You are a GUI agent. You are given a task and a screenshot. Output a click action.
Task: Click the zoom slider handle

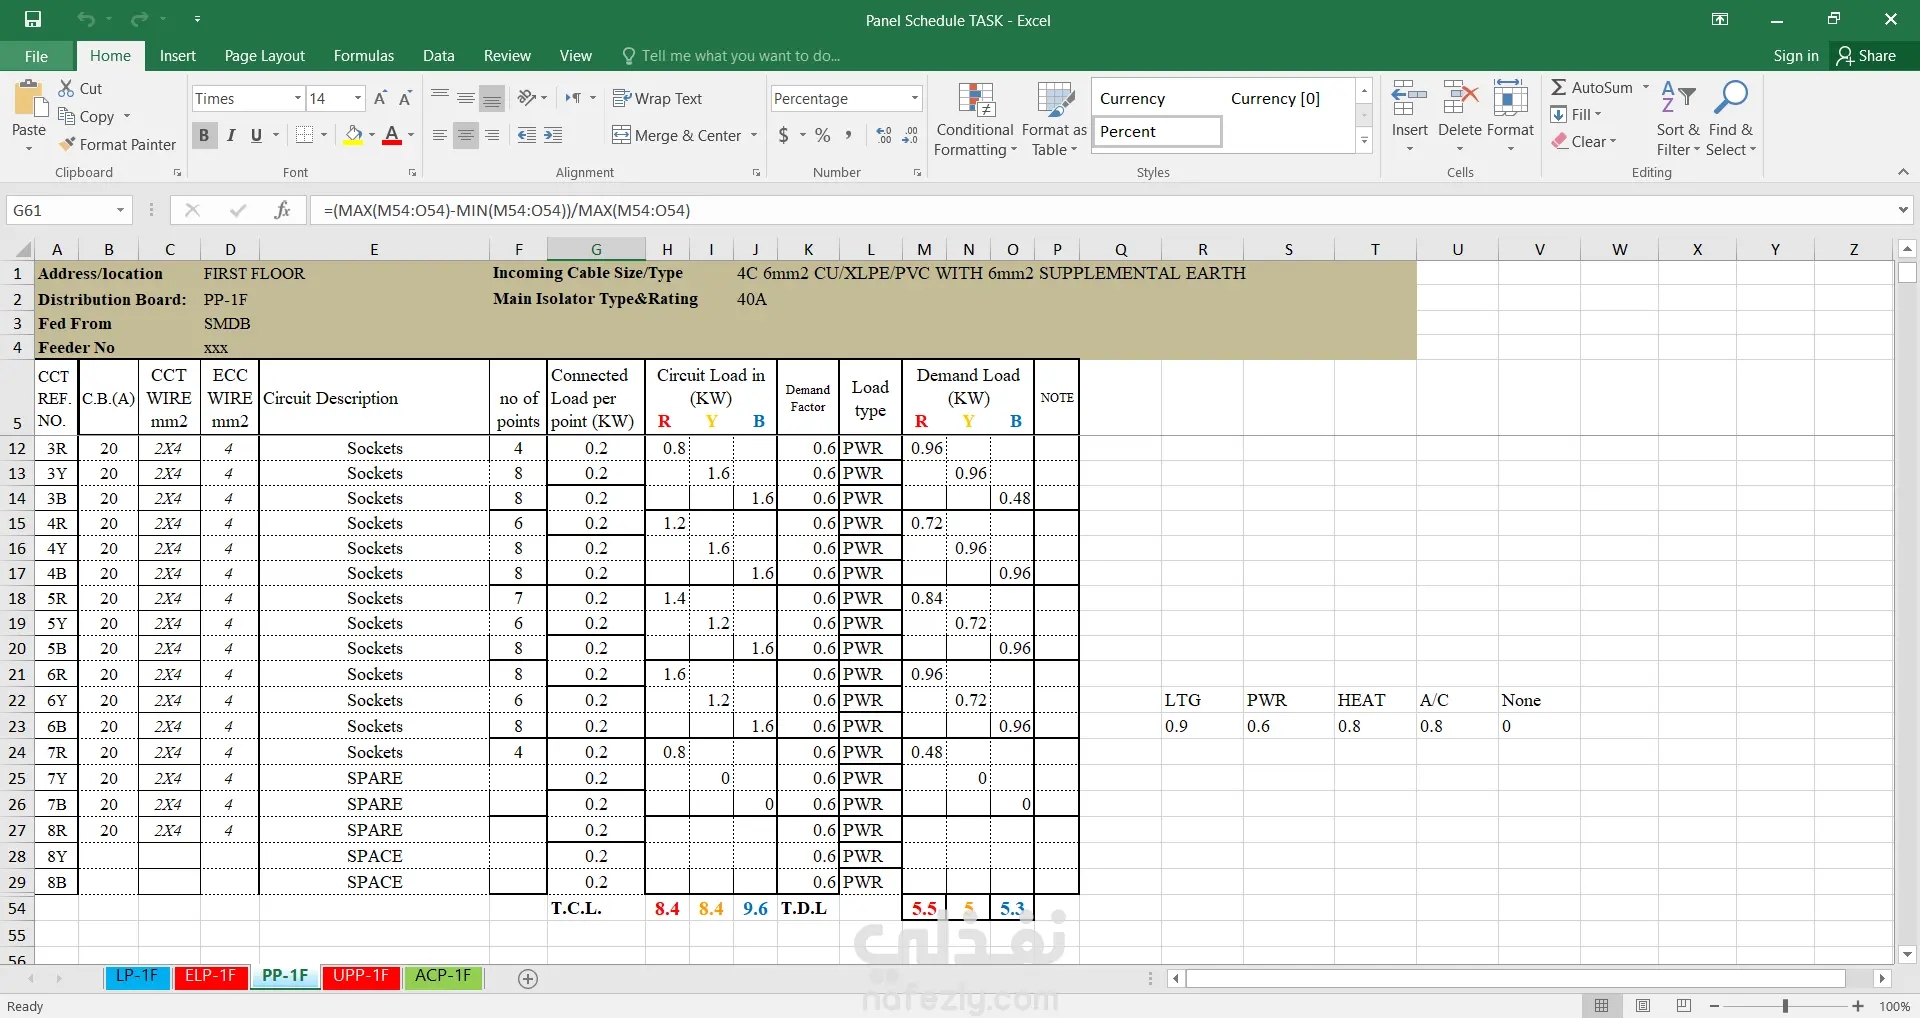tap(1785, 1006)
